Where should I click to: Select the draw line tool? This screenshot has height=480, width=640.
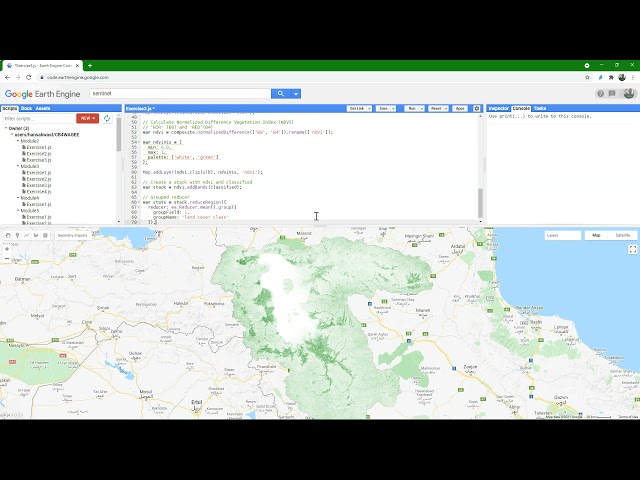pyautogui.click(x=27, y=236)
